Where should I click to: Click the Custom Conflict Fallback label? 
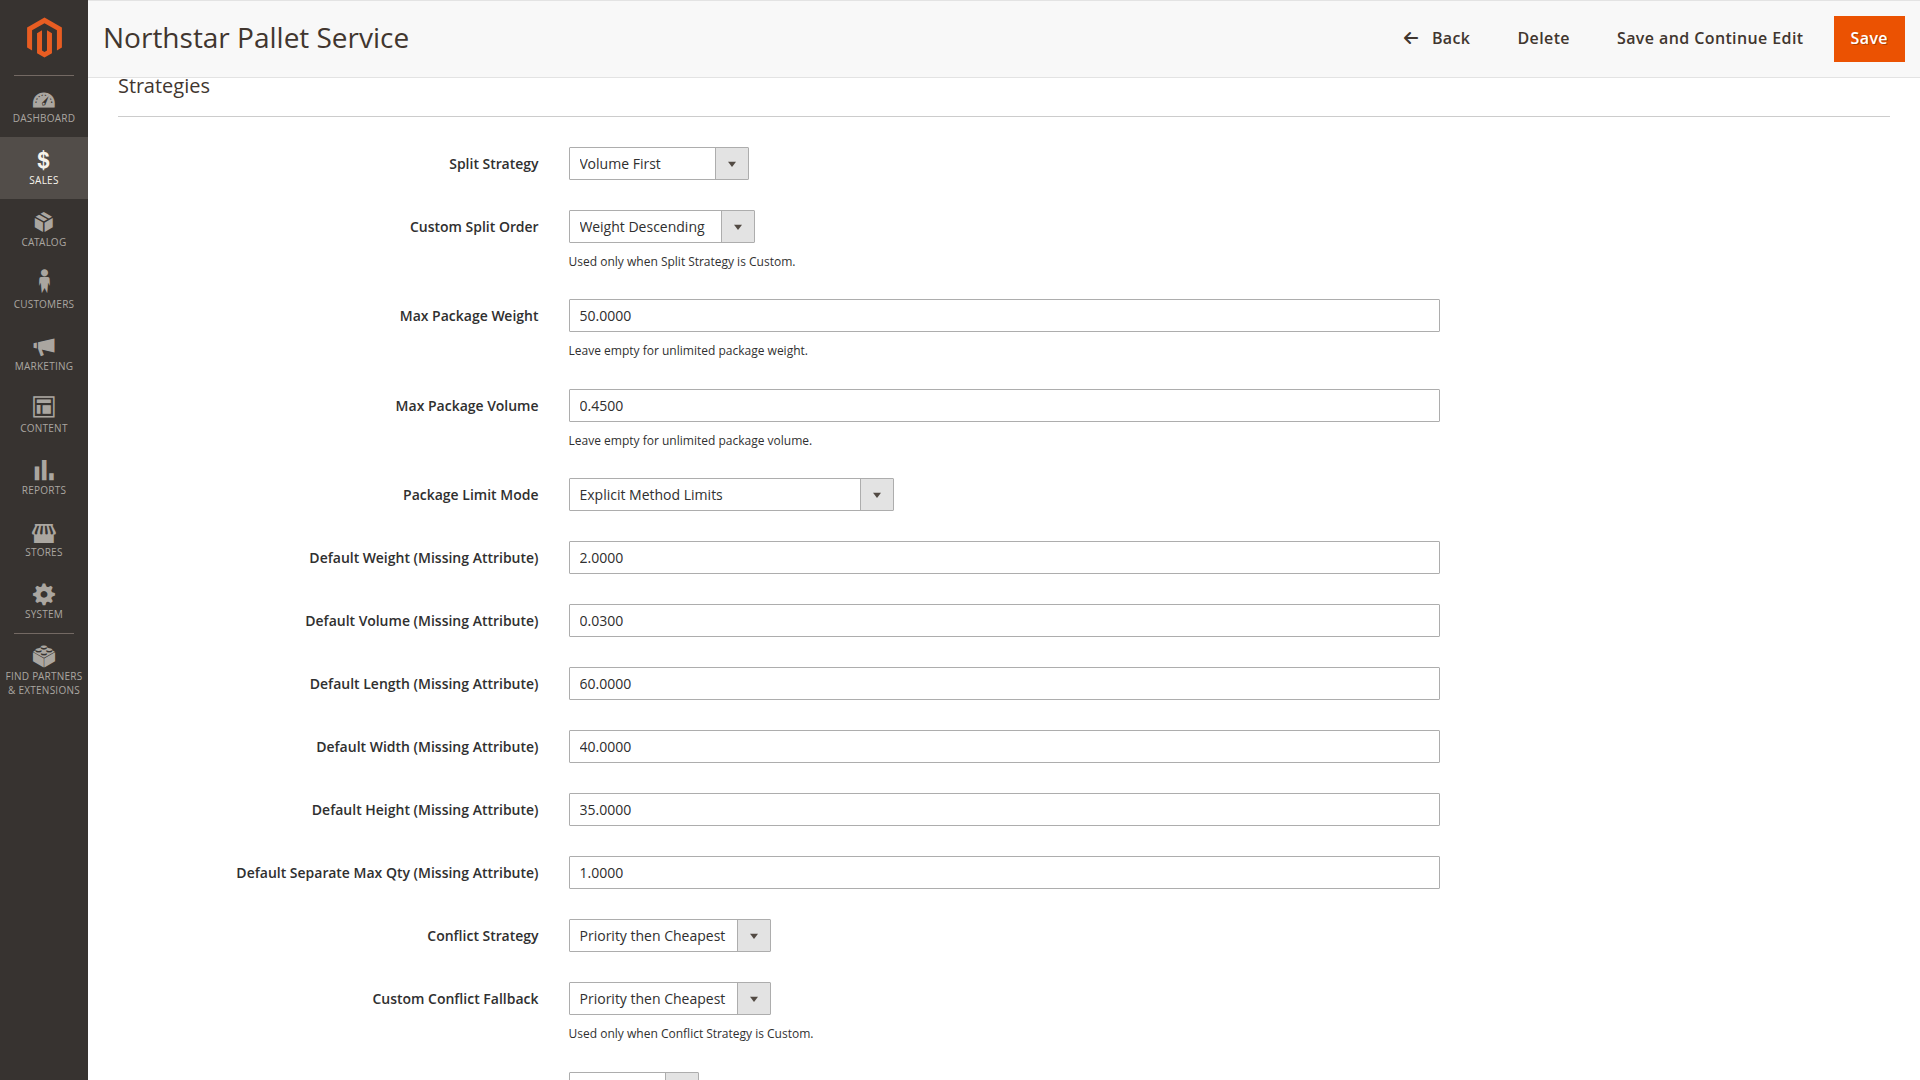pos(455,999)
